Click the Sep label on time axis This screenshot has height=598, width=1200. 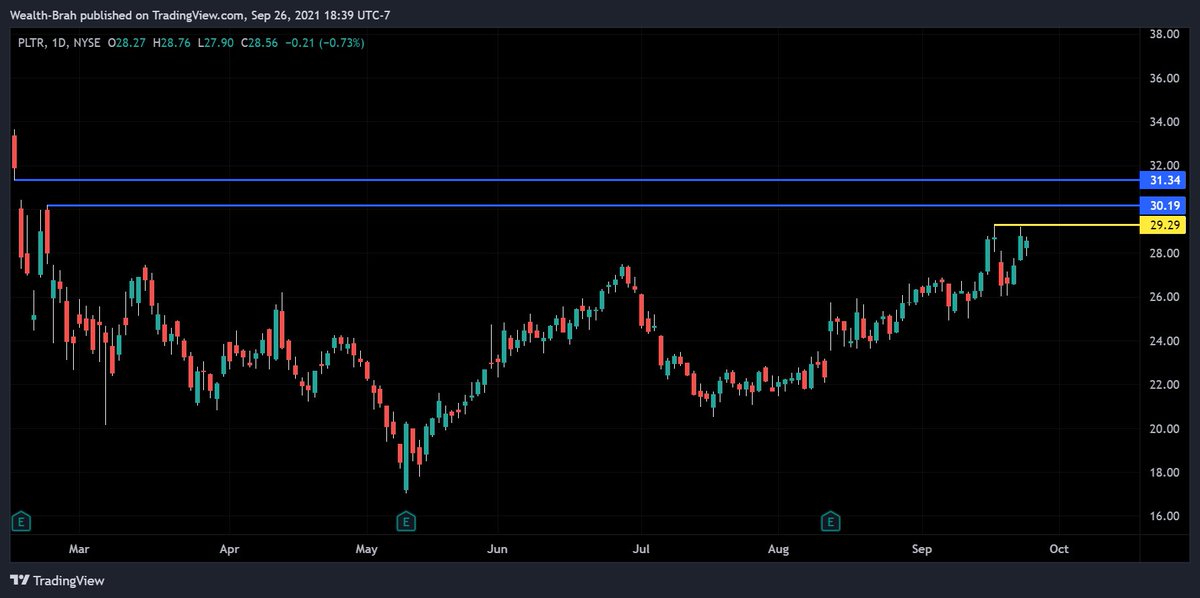tap(923, 549)
